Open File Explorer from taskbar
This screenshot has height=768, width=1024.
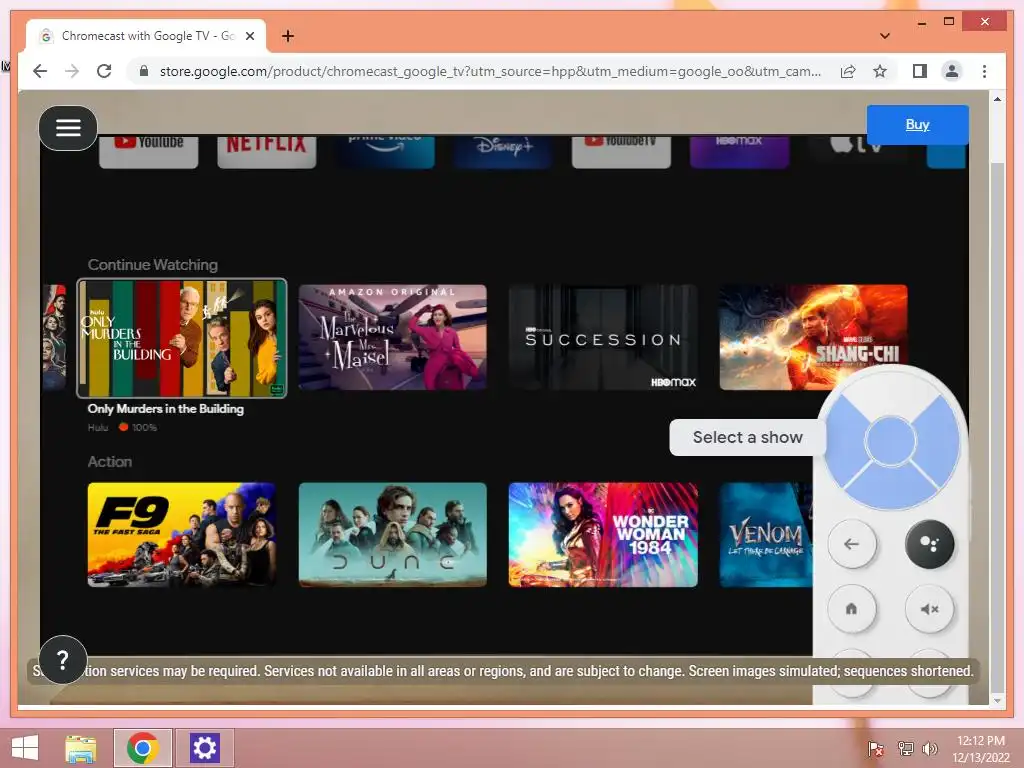(x=81, y=748)
